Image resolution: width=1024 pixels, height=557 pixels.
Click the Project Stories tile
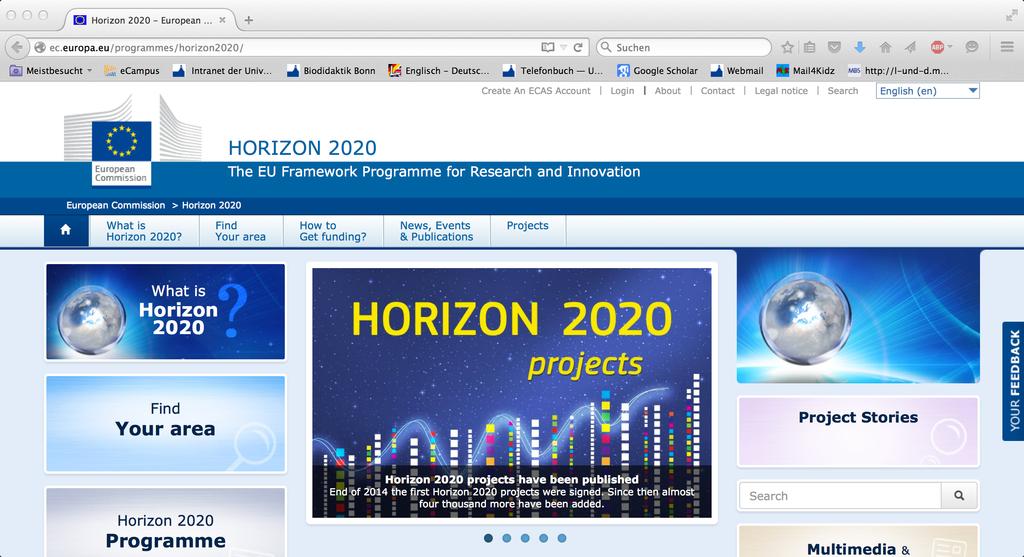pos(858,431)
